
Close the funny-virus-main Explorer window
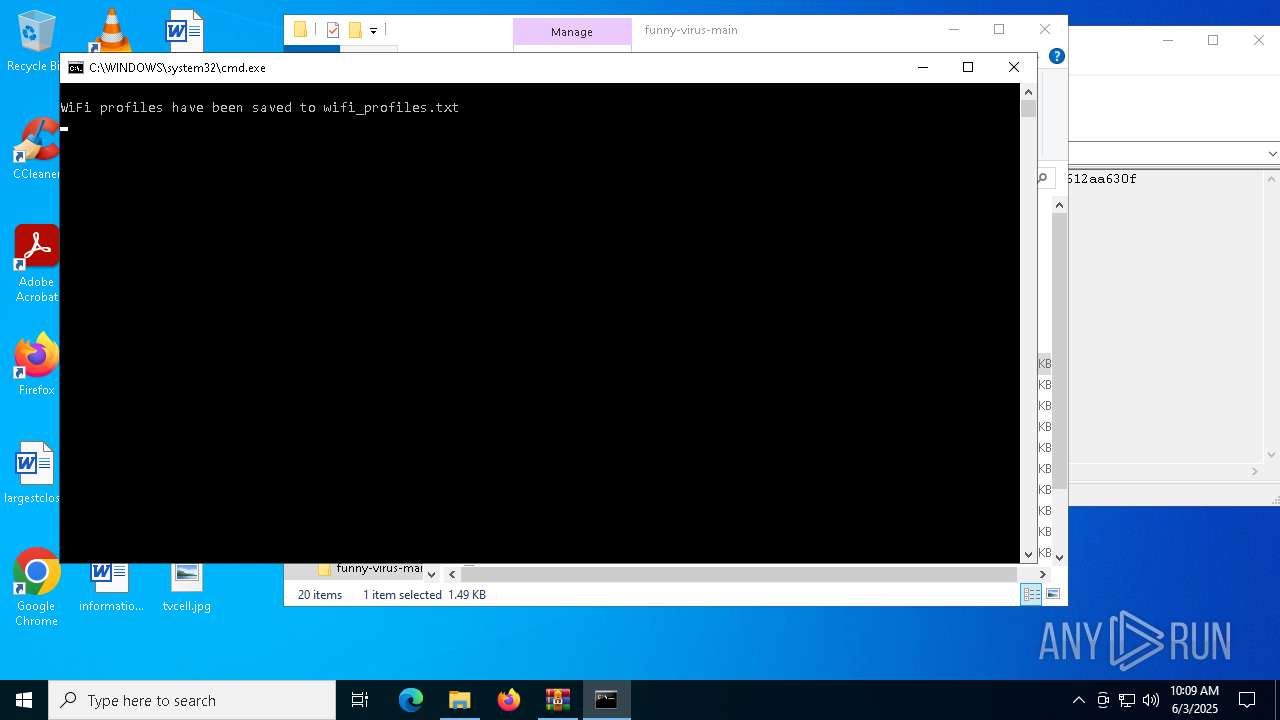pos(1044,29)
